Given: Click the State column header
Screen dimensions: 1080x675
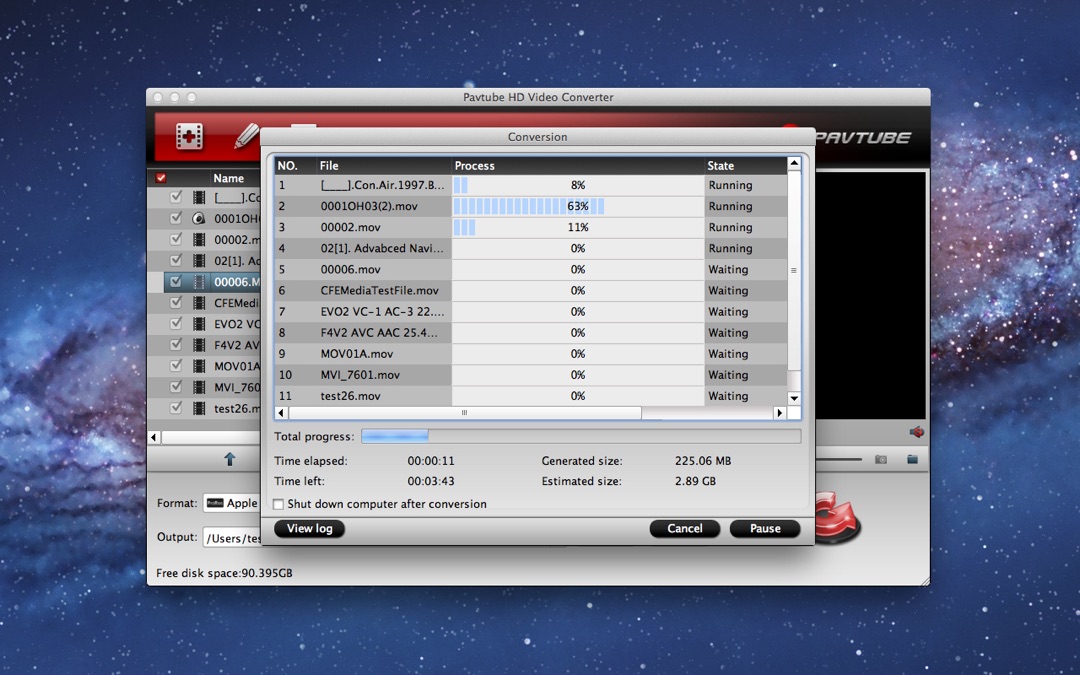Looking at the screenshot, I should (x=745, y=165).
